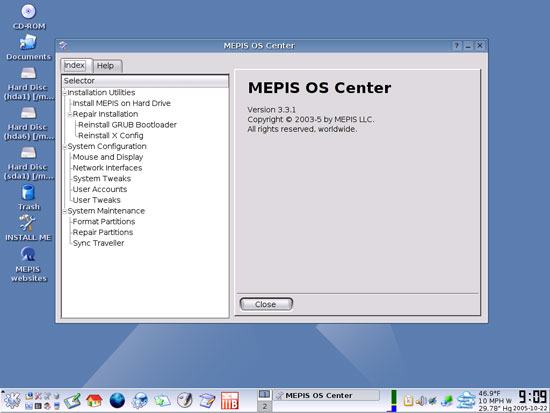Screen dimensions: 550x413
Task: Switch to virtual desktop 1 pager
Action: (x=264, y=395)
